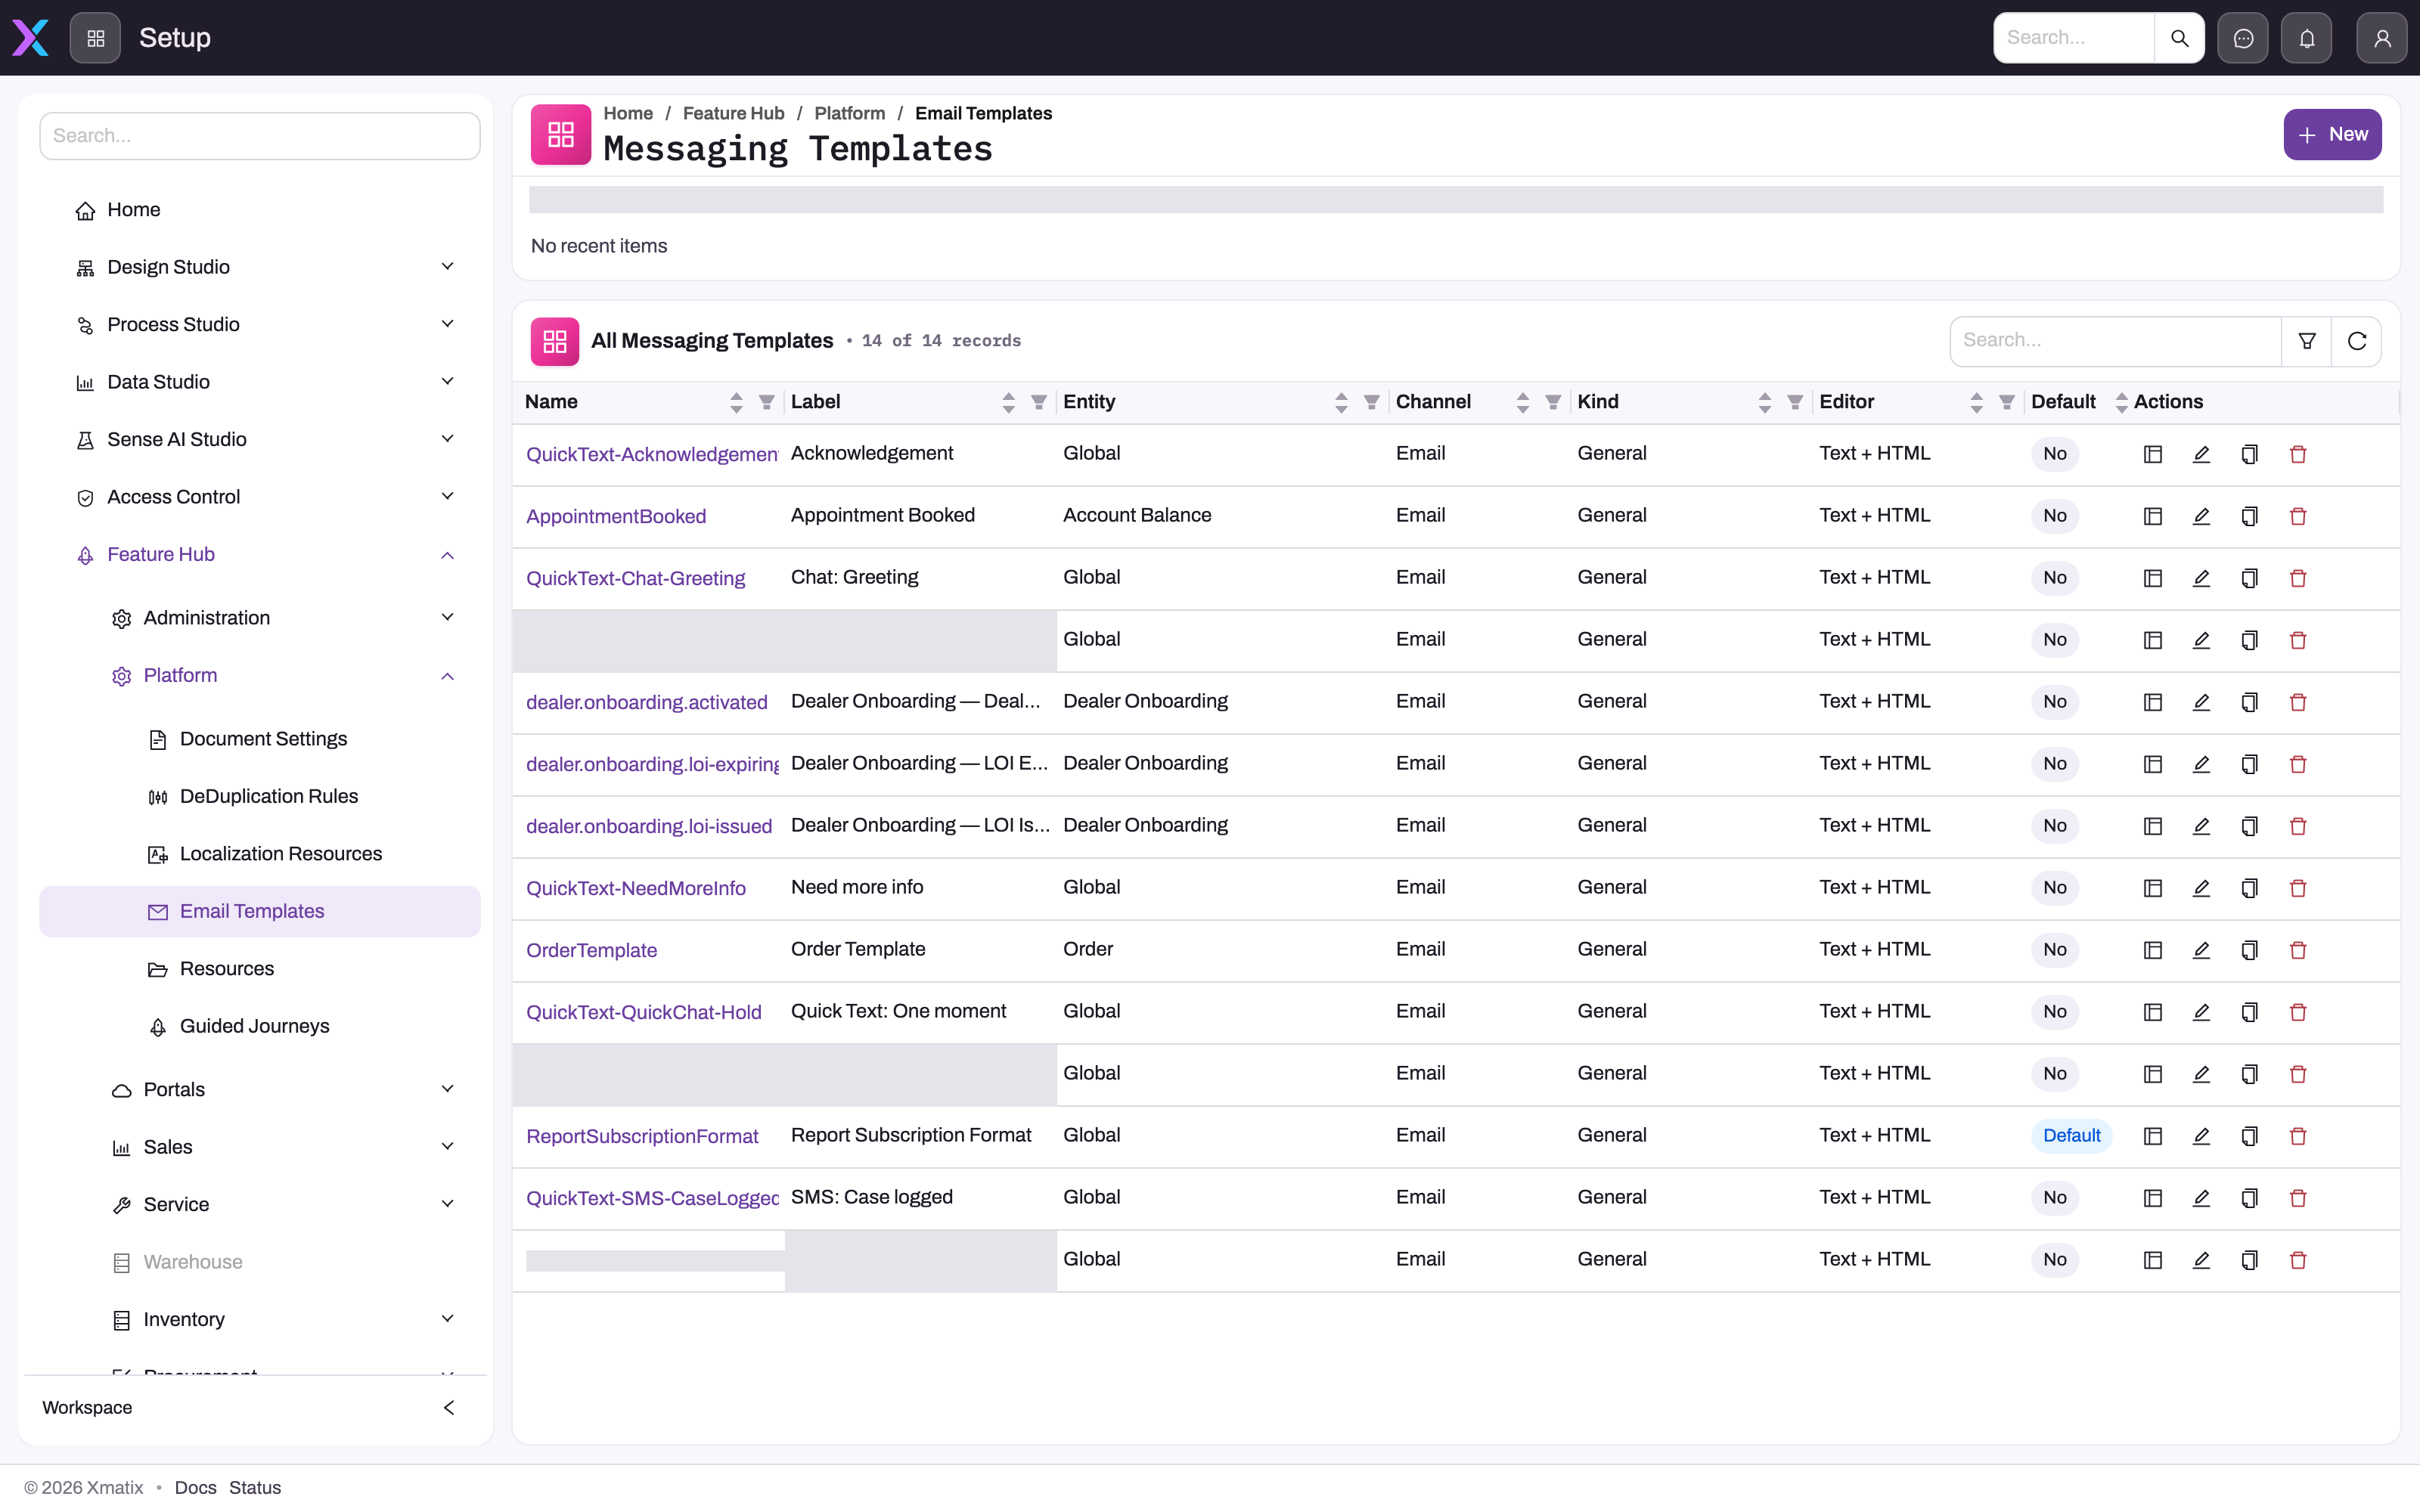Focus the sidebar search field

pos(260,136)
